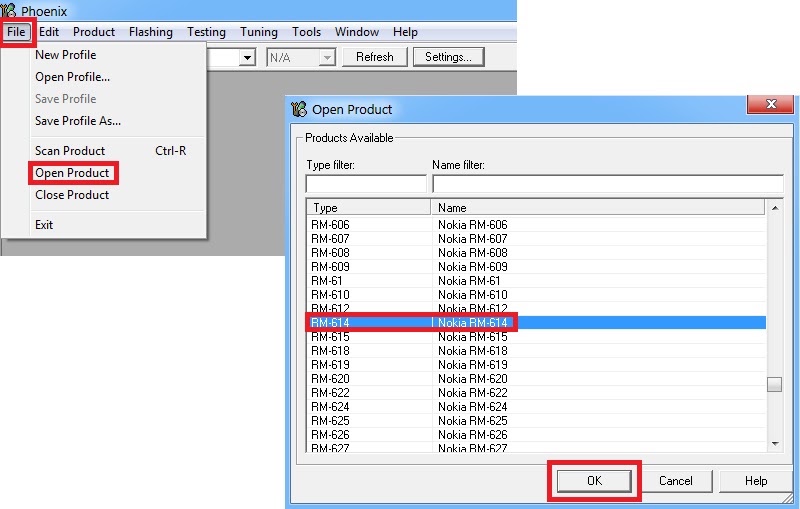
Task: Expand the connection dropdown arrow in toolbar
Action: 247,57
